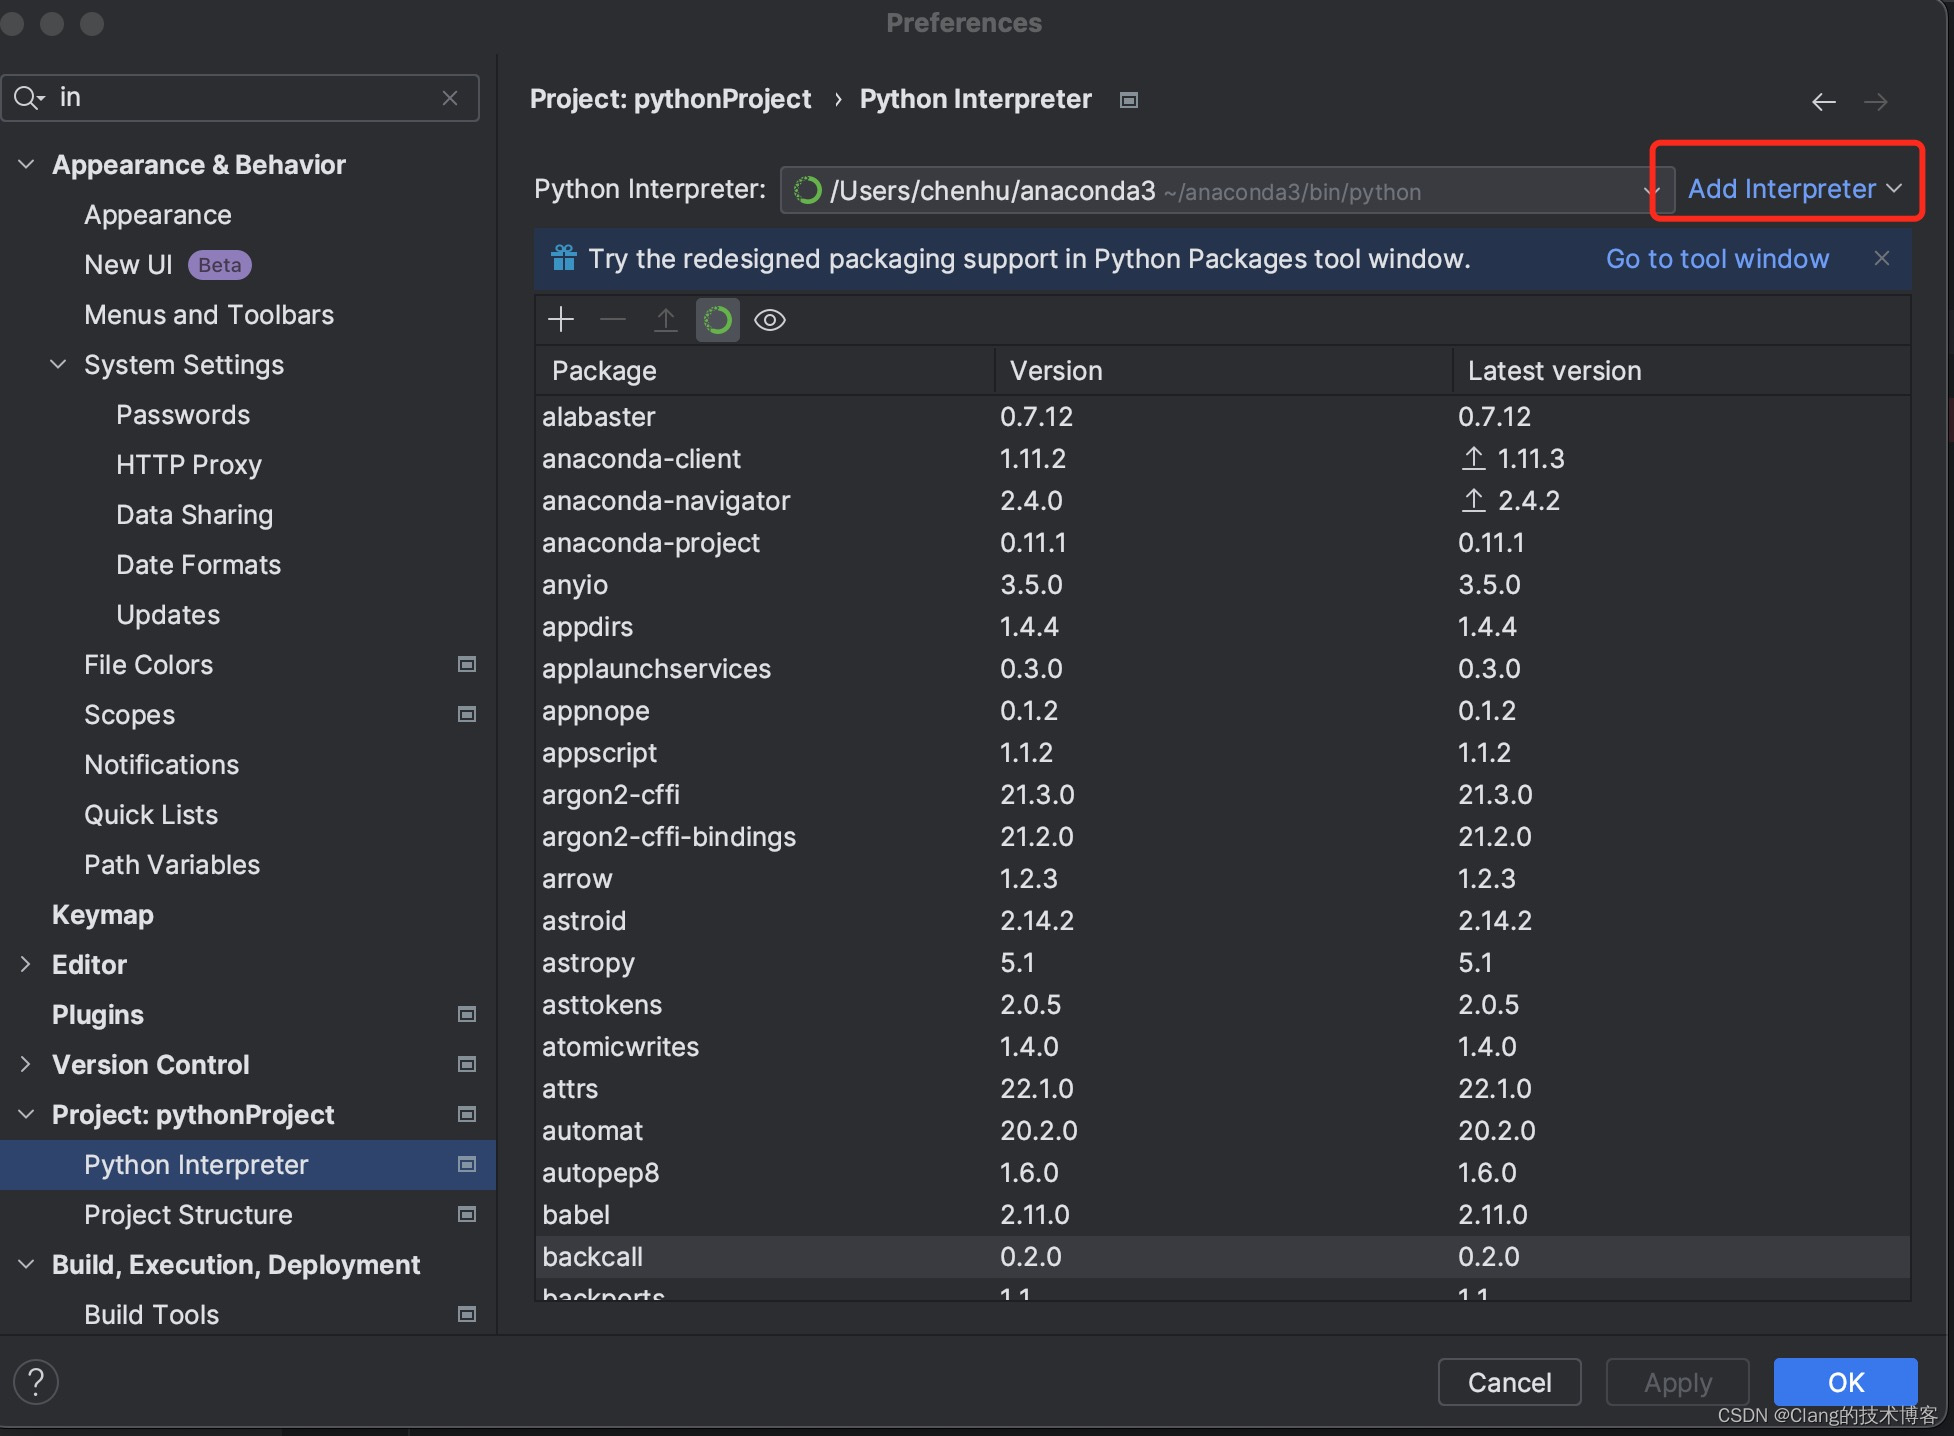Toggle the Conda package manager icon
1954x1436 pixels.
click(x=718, y=320)
